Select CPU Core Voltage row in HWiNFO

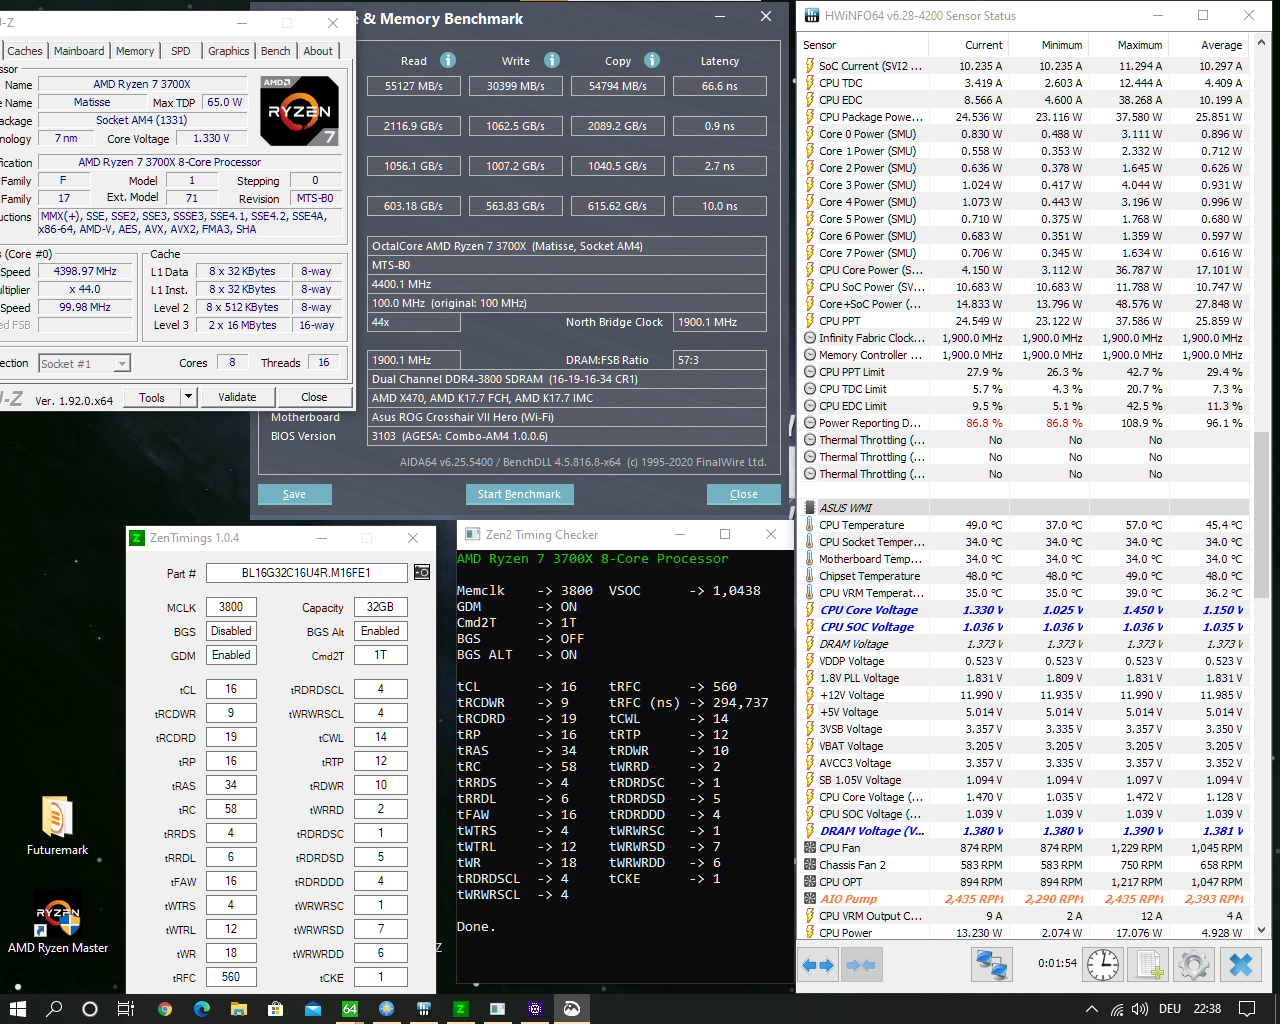coord(1024,610)
